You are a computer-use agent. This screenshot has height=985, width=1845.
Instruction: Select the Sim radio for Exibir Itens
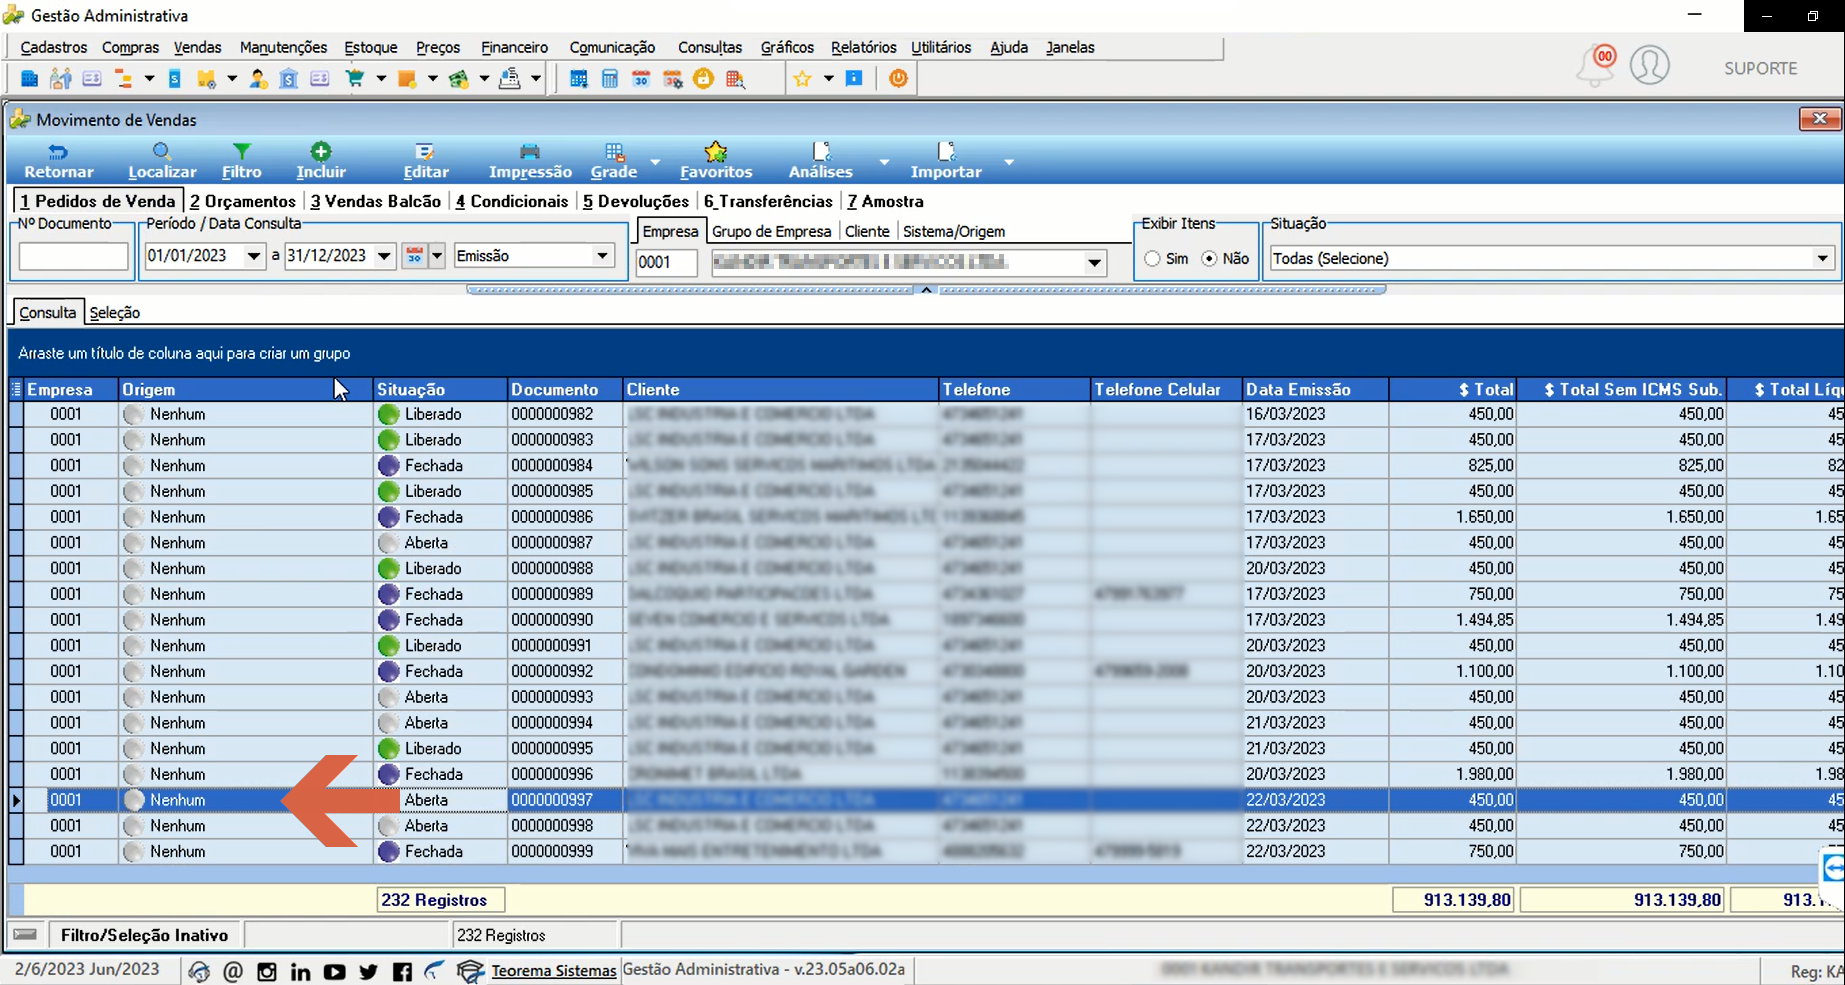(x=1153, y=259)
